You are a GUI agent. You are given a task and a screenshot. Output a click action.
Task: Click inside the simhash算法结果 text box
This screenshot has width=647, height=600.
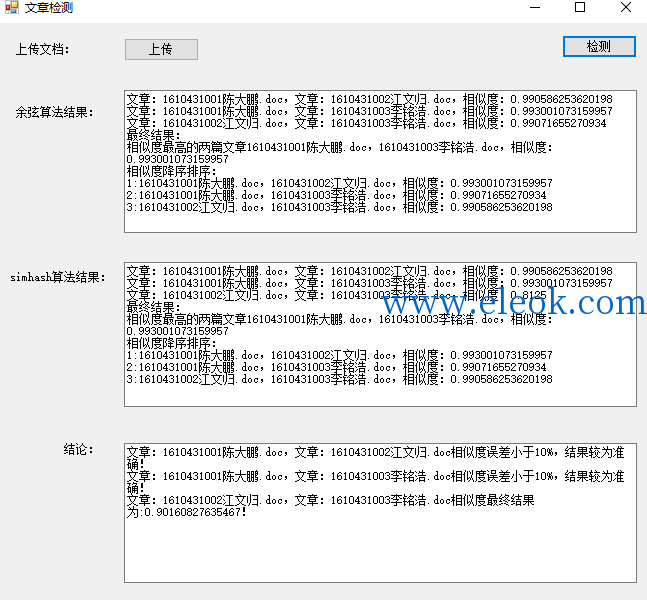click(380, 334)
